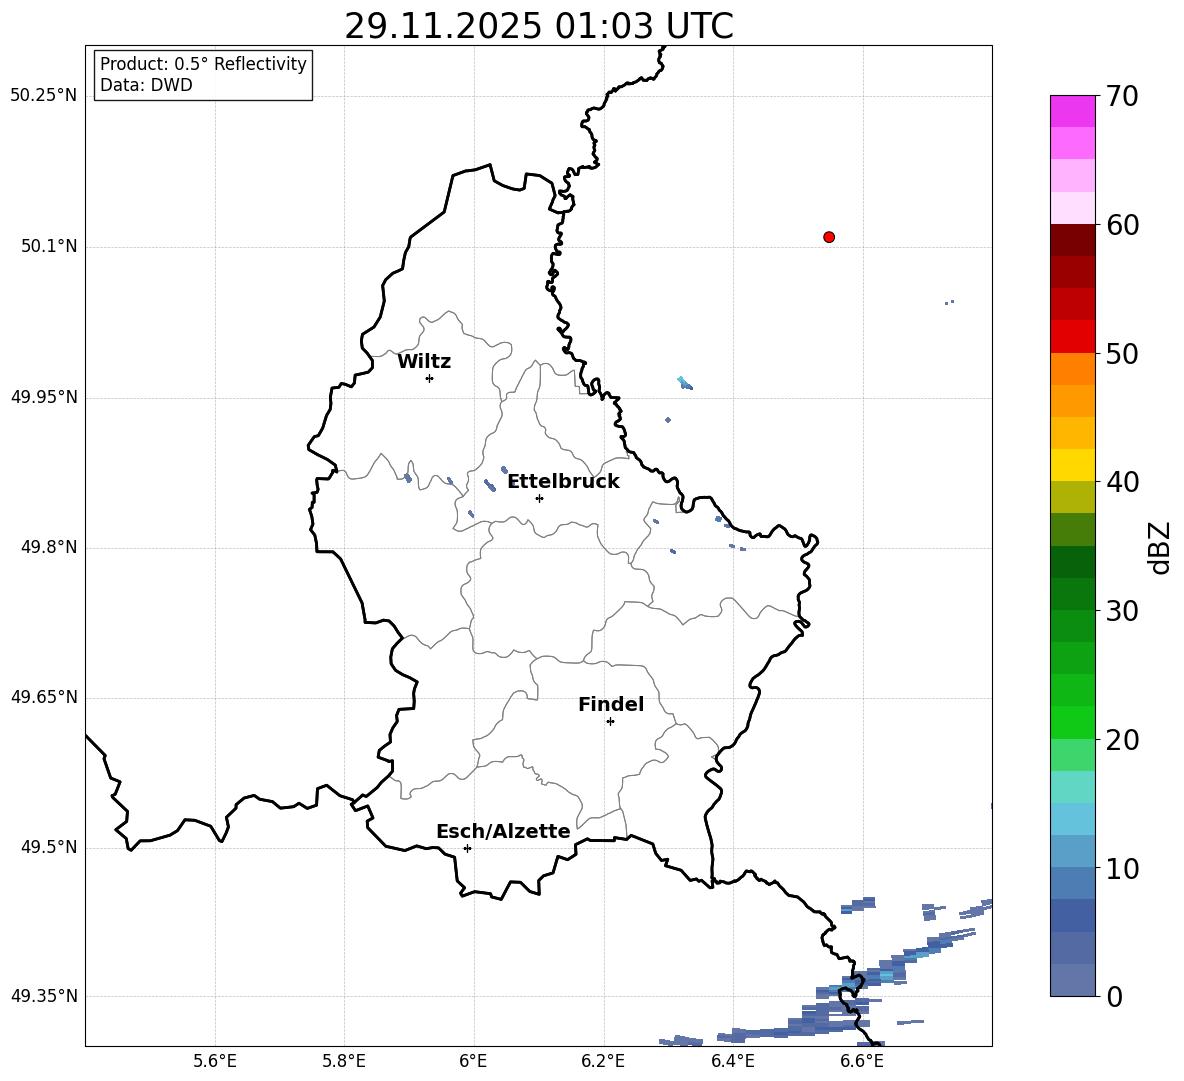The image size is (1184, 1081).
Task: Click the Findel station cross marker
Action: tap(610, 722)
